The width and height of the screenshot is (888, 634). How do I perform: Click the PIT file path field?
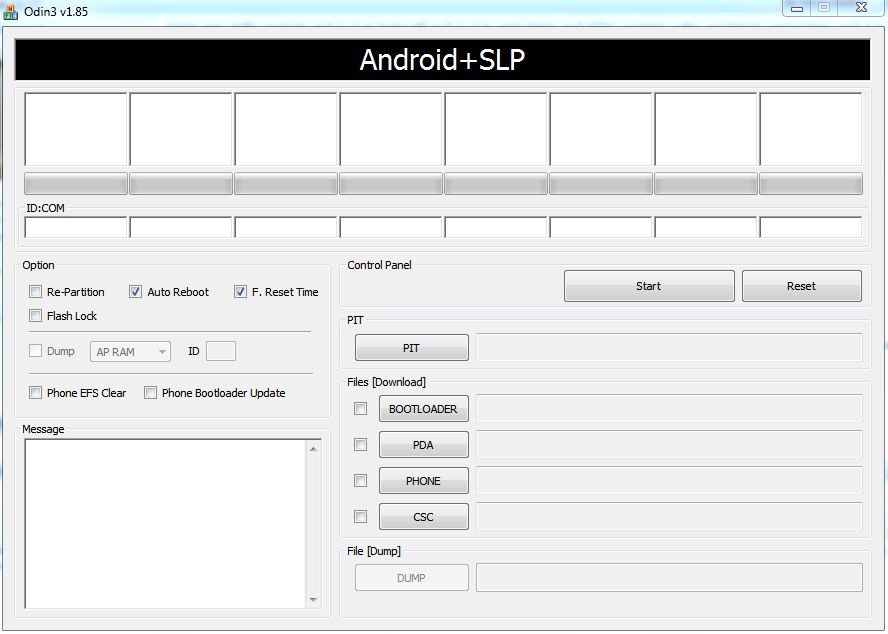coord(669,348)
